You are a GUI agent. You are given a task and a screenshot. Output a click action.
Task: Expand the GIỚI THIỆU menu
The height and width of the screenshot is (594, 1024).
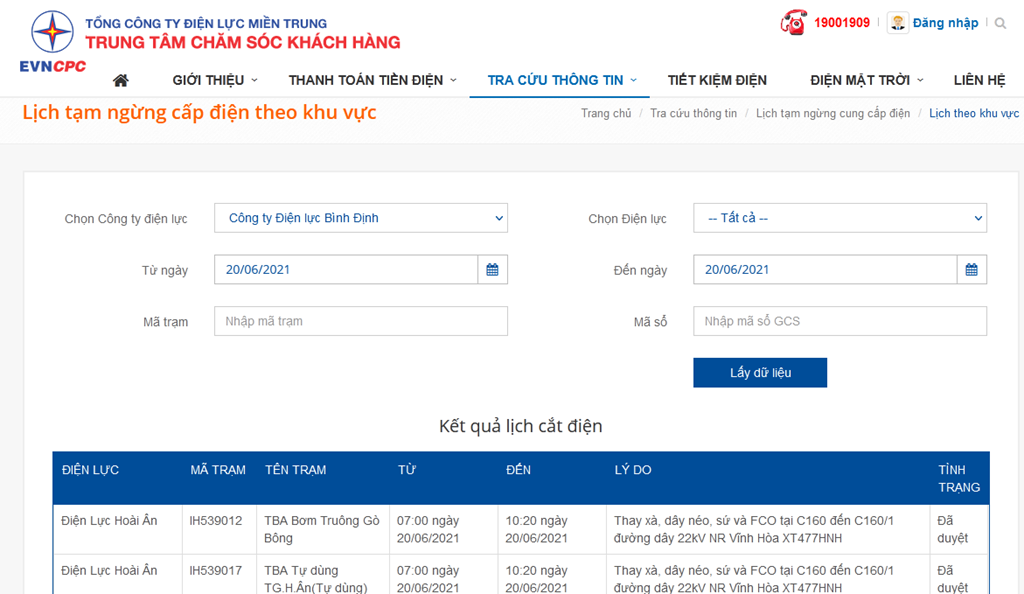(215, 80)
